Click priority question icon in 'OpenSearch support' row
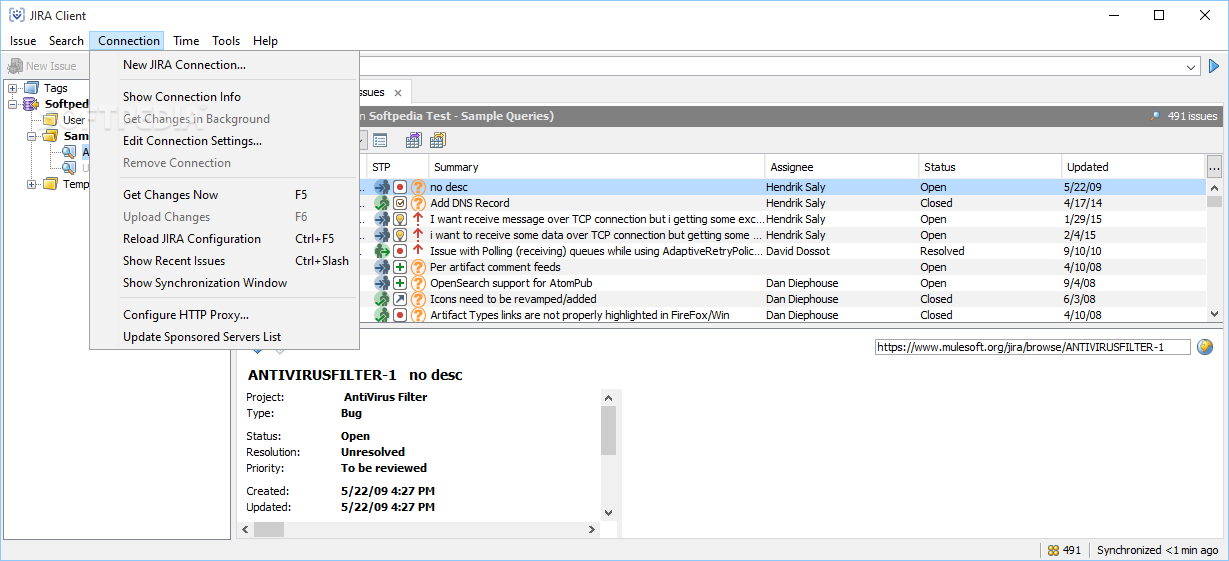The image size is (1229, 561). coord(418,283)
